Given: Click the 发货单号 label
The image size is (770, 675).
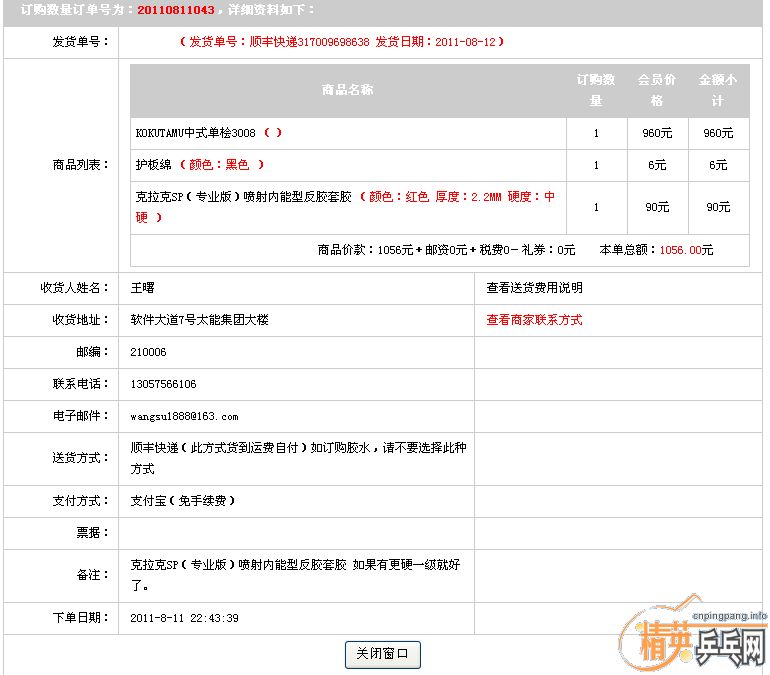Looking at the screenshot, I should (81, 42).
